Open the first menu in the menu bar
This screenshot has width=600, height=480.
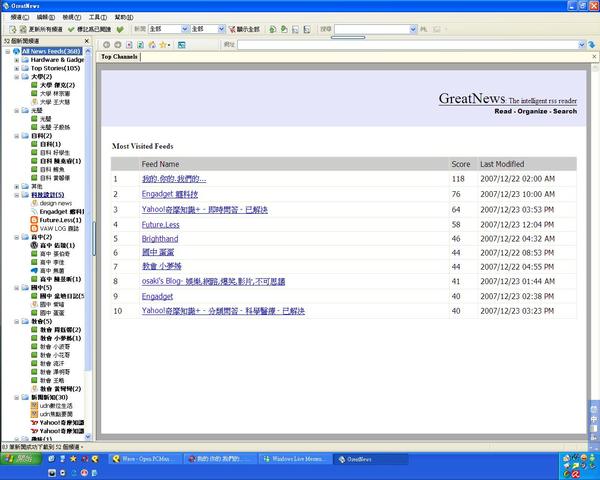pyautogui.click(x=20, y=17)
